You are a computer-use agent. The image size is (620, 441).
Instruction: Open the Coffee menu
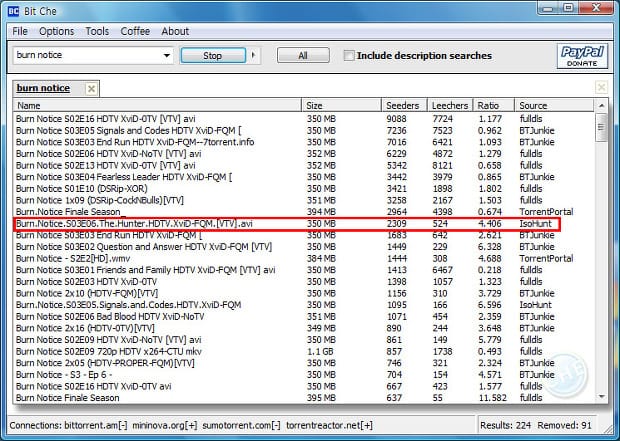point(135,31)
